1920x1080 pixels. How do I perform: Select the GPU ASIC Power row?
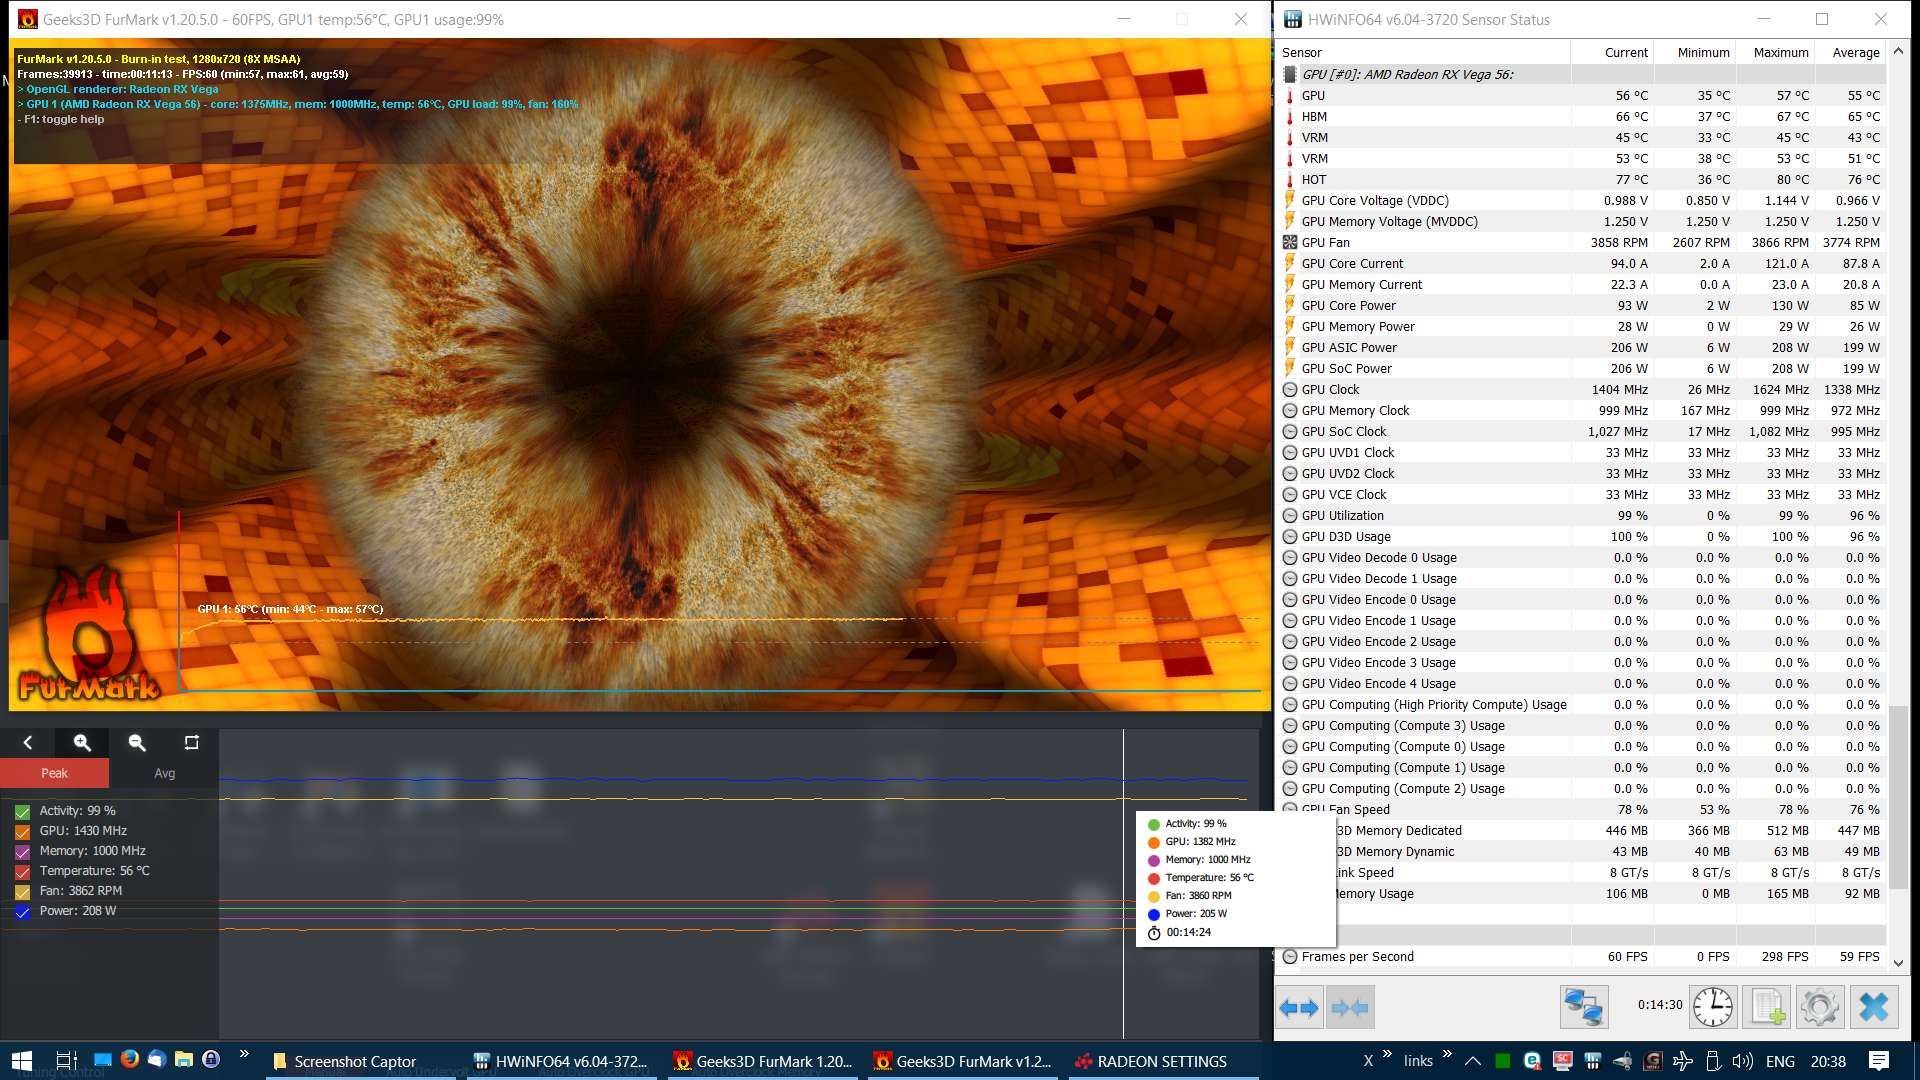pos(1582,347)
